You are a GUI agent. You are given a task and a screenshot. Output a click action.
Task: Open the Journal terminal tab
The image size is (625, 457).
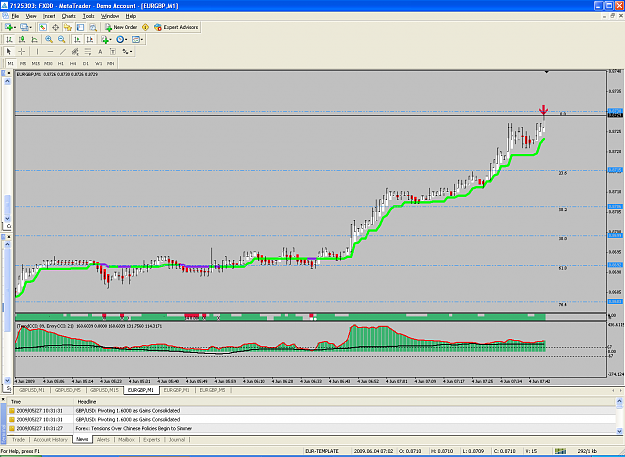(177, 439)
